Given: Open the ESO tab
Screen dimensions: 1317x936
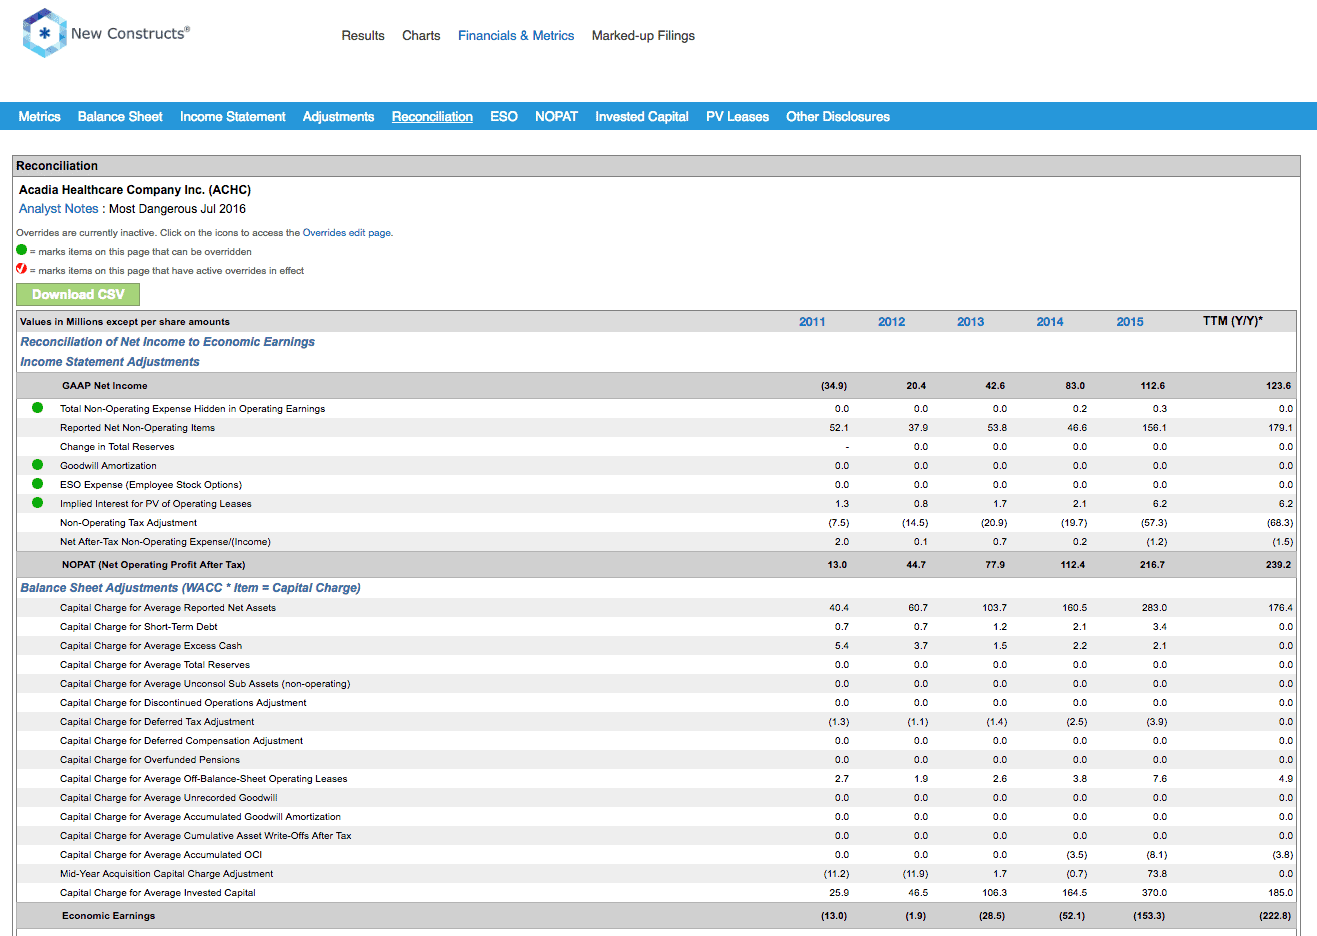Looking at the screenshot, I should point(504,116).
